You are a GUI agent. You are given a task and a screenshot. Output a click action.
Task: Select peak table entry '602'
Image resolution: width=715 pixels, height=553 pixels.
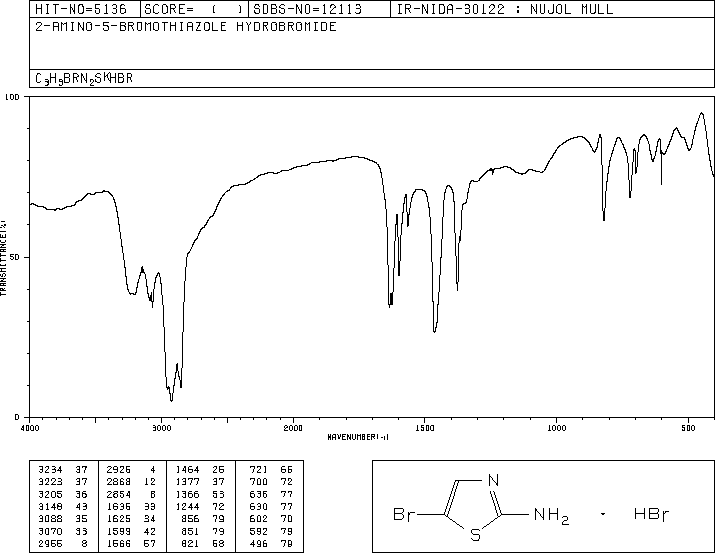pyautogui.click(x=259, y=519)
